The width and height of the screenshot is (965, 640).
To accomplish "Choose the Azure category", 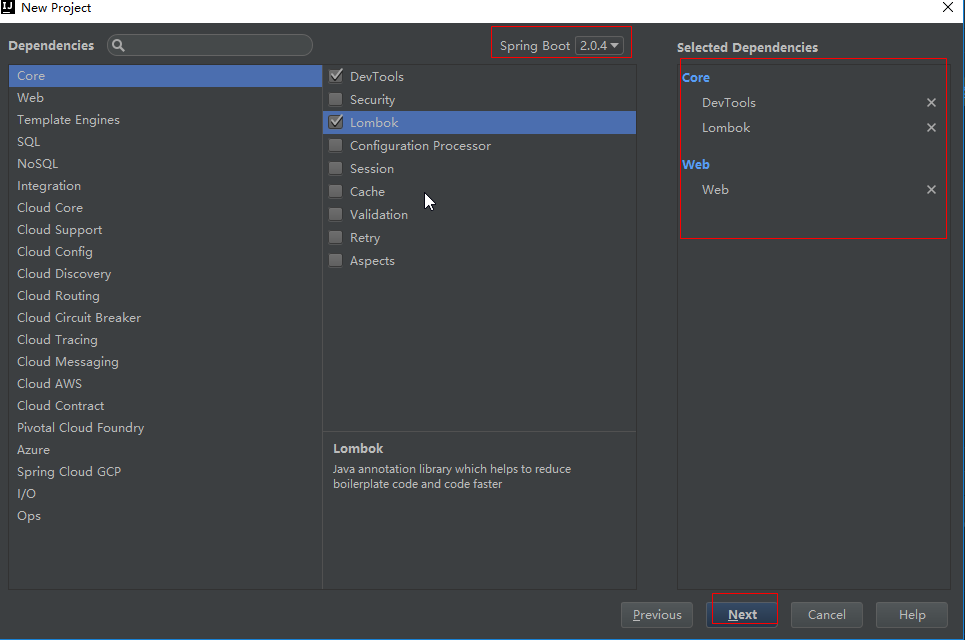I will [x=165, y=450].
